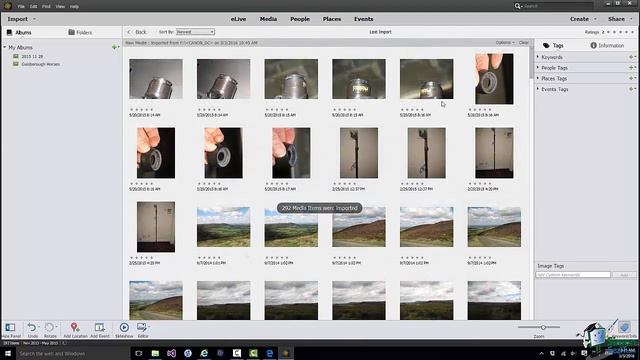Image resolution: width=640 pixels, height=360 pixels.
Task: Open the Options dropdown
Action: (505, 43)
